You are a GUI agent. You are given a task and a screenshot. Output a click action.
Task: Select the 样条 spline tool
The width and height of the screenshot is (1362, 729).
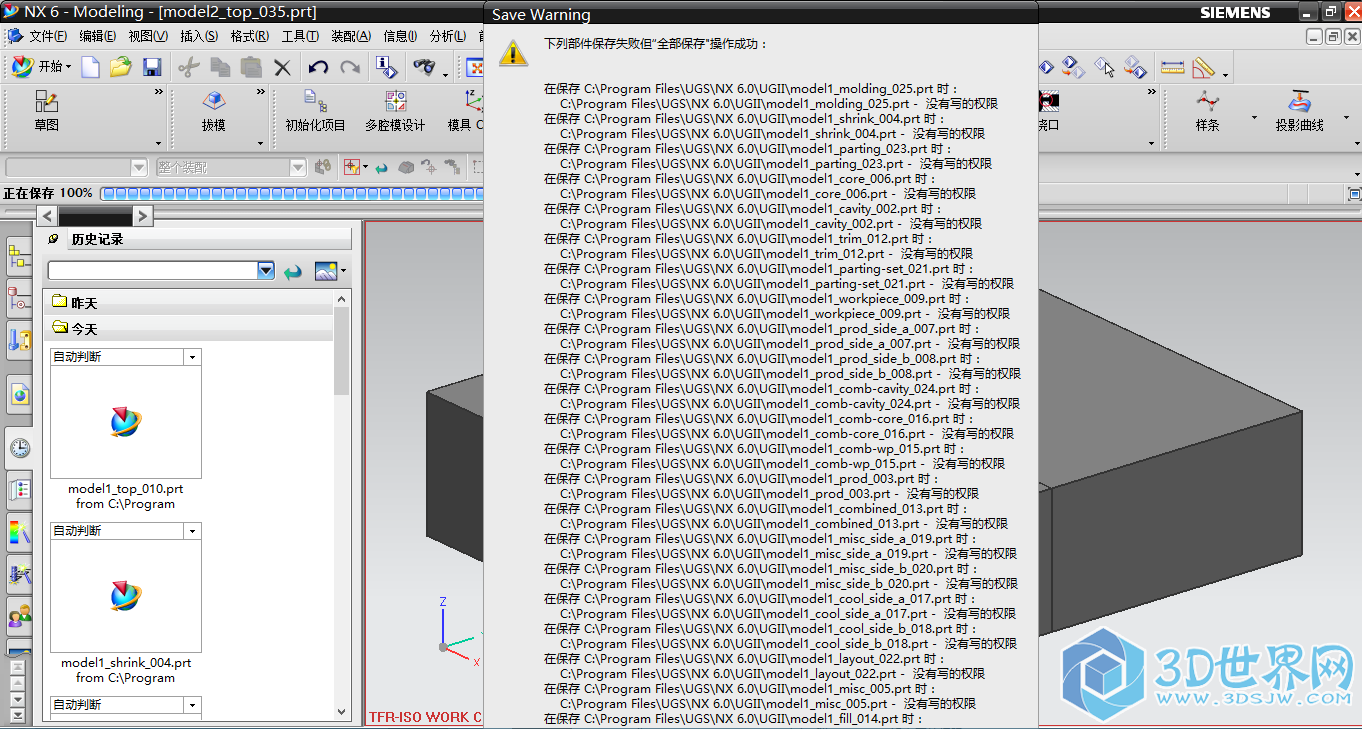point(1208,111)
